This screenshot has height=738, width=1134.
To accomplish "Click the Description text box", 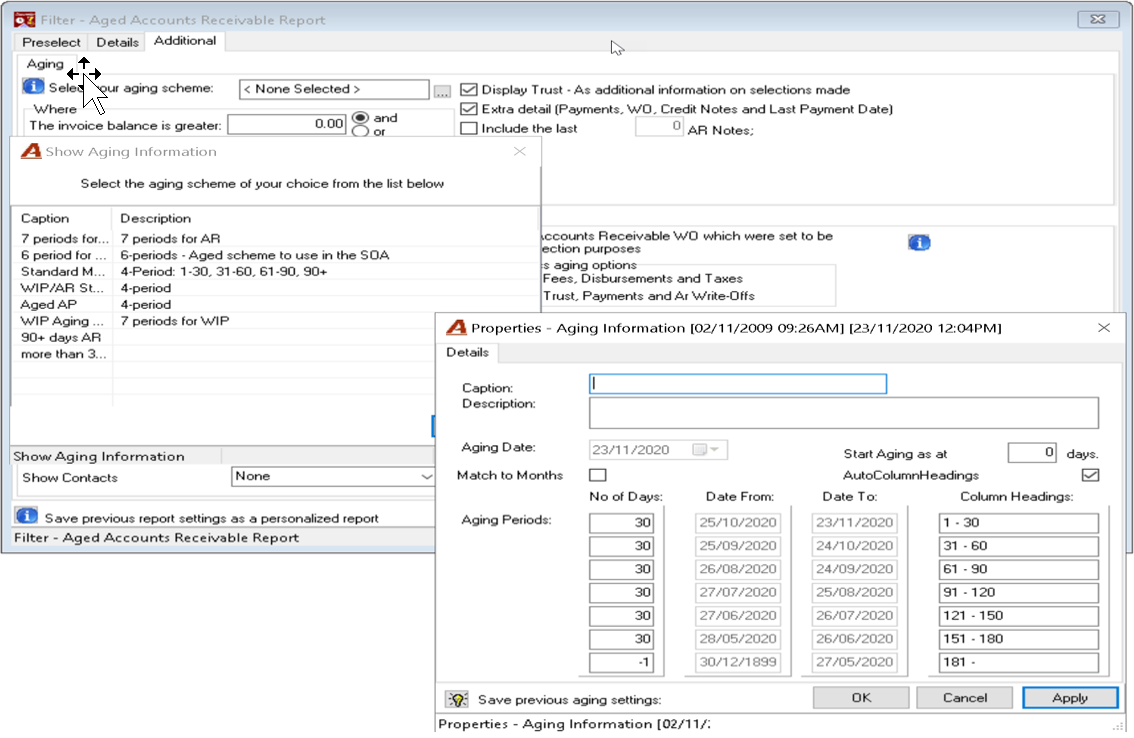I will 843,412.
